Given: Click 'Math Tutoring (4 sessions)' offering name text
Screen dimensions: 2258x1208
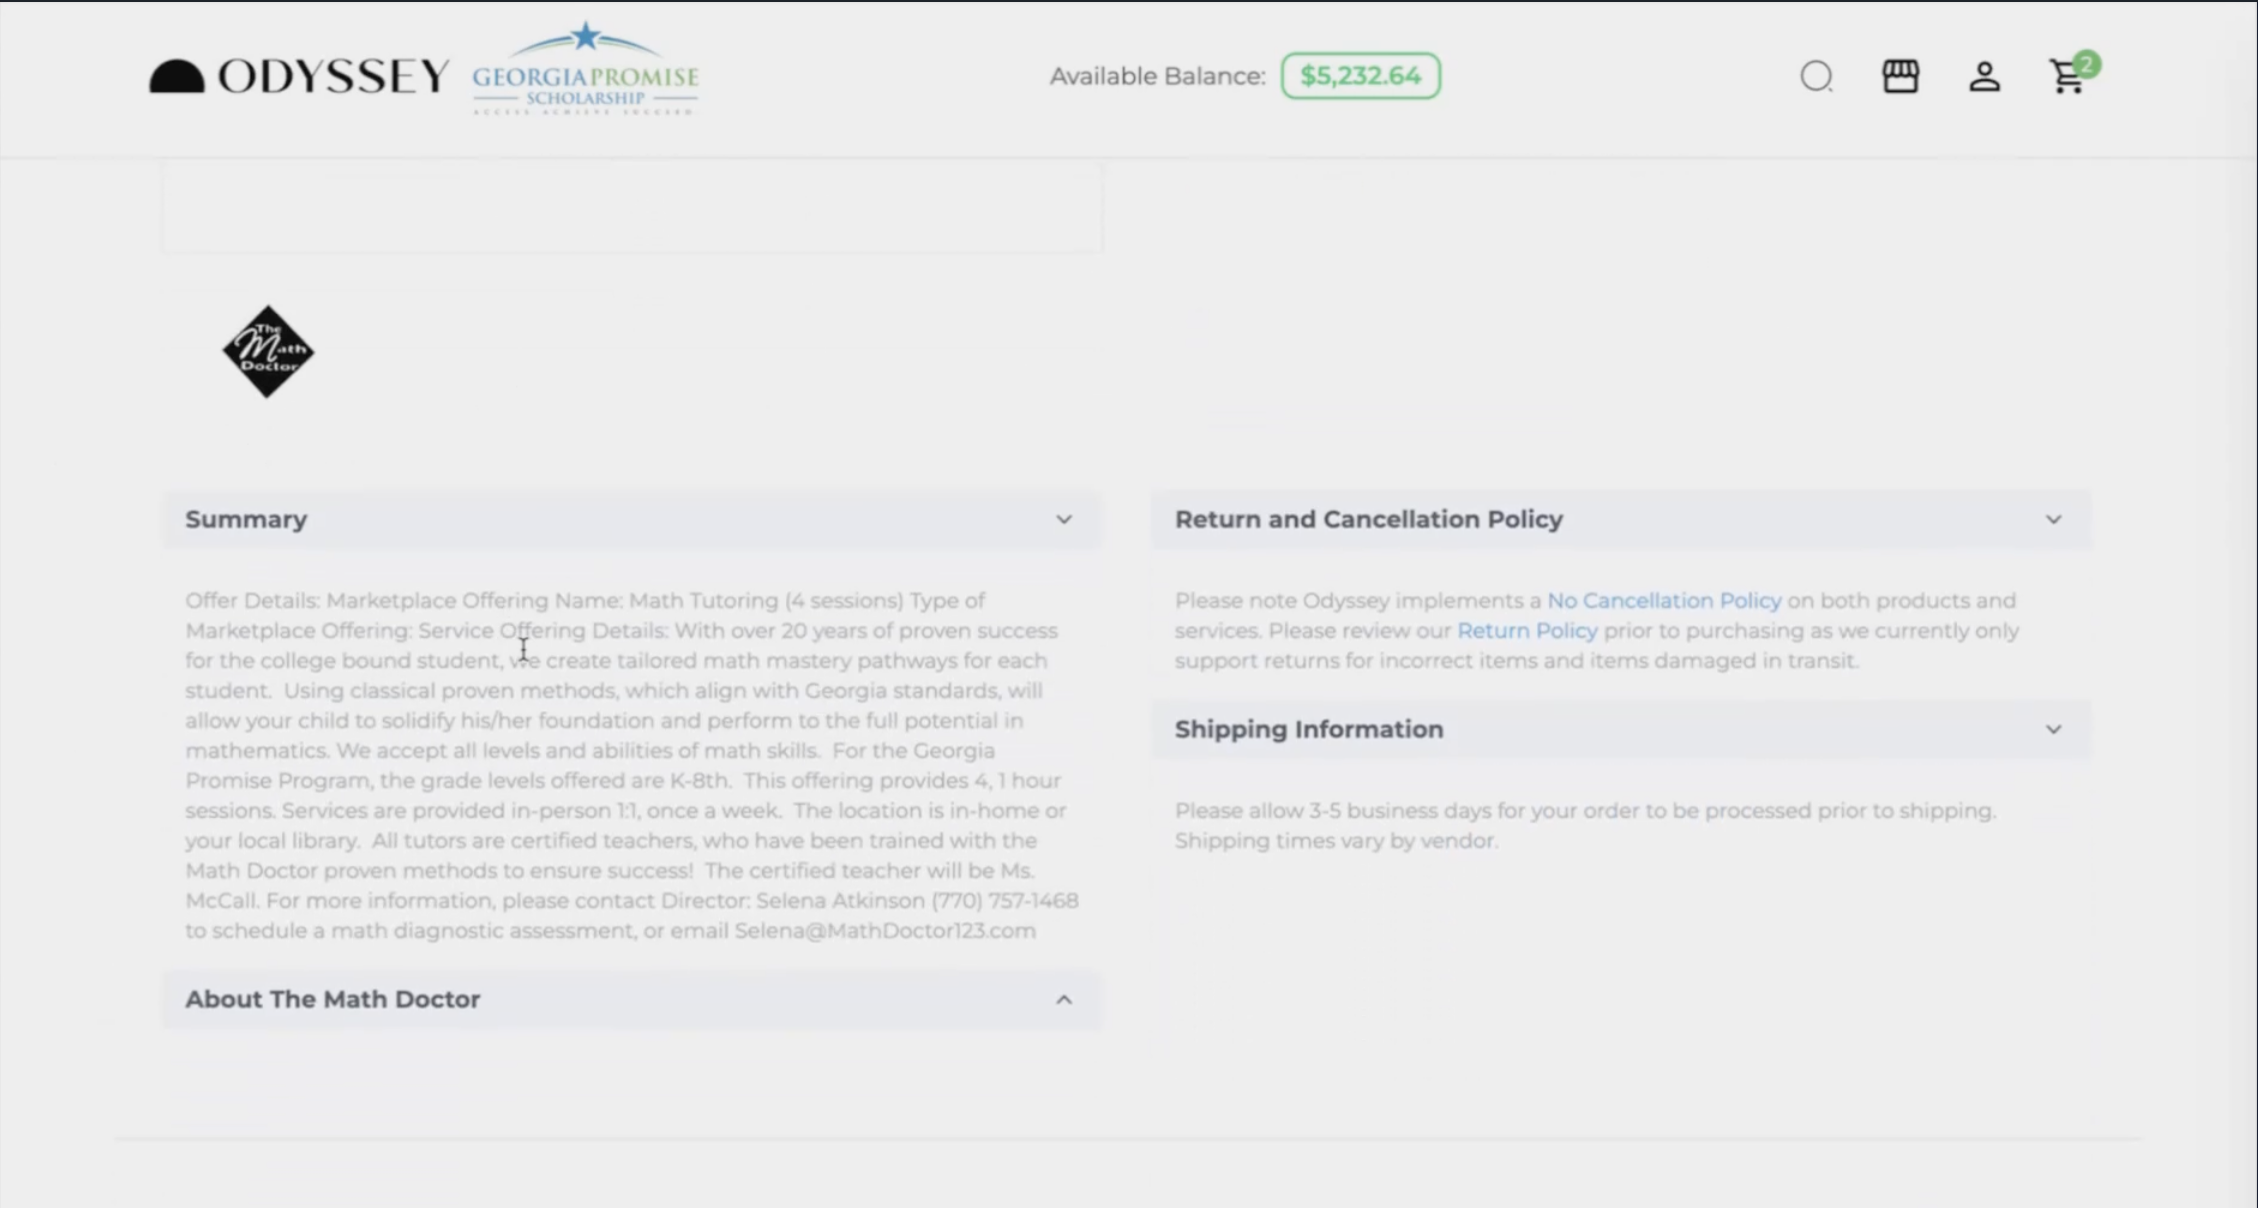Looking at the screenshot, I should (x=766, y=600).
